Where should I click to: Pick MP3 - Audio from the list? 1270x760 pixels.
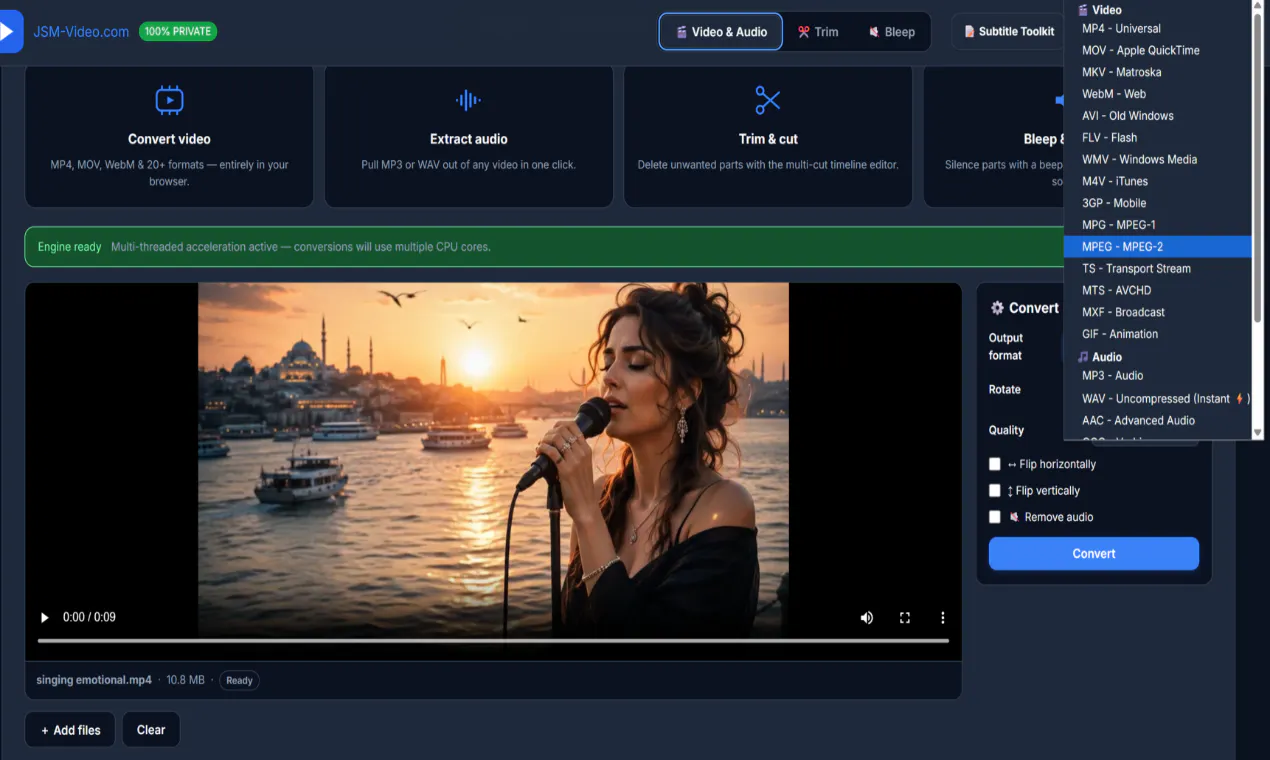pyautogui.click(x=1158, y=376)
